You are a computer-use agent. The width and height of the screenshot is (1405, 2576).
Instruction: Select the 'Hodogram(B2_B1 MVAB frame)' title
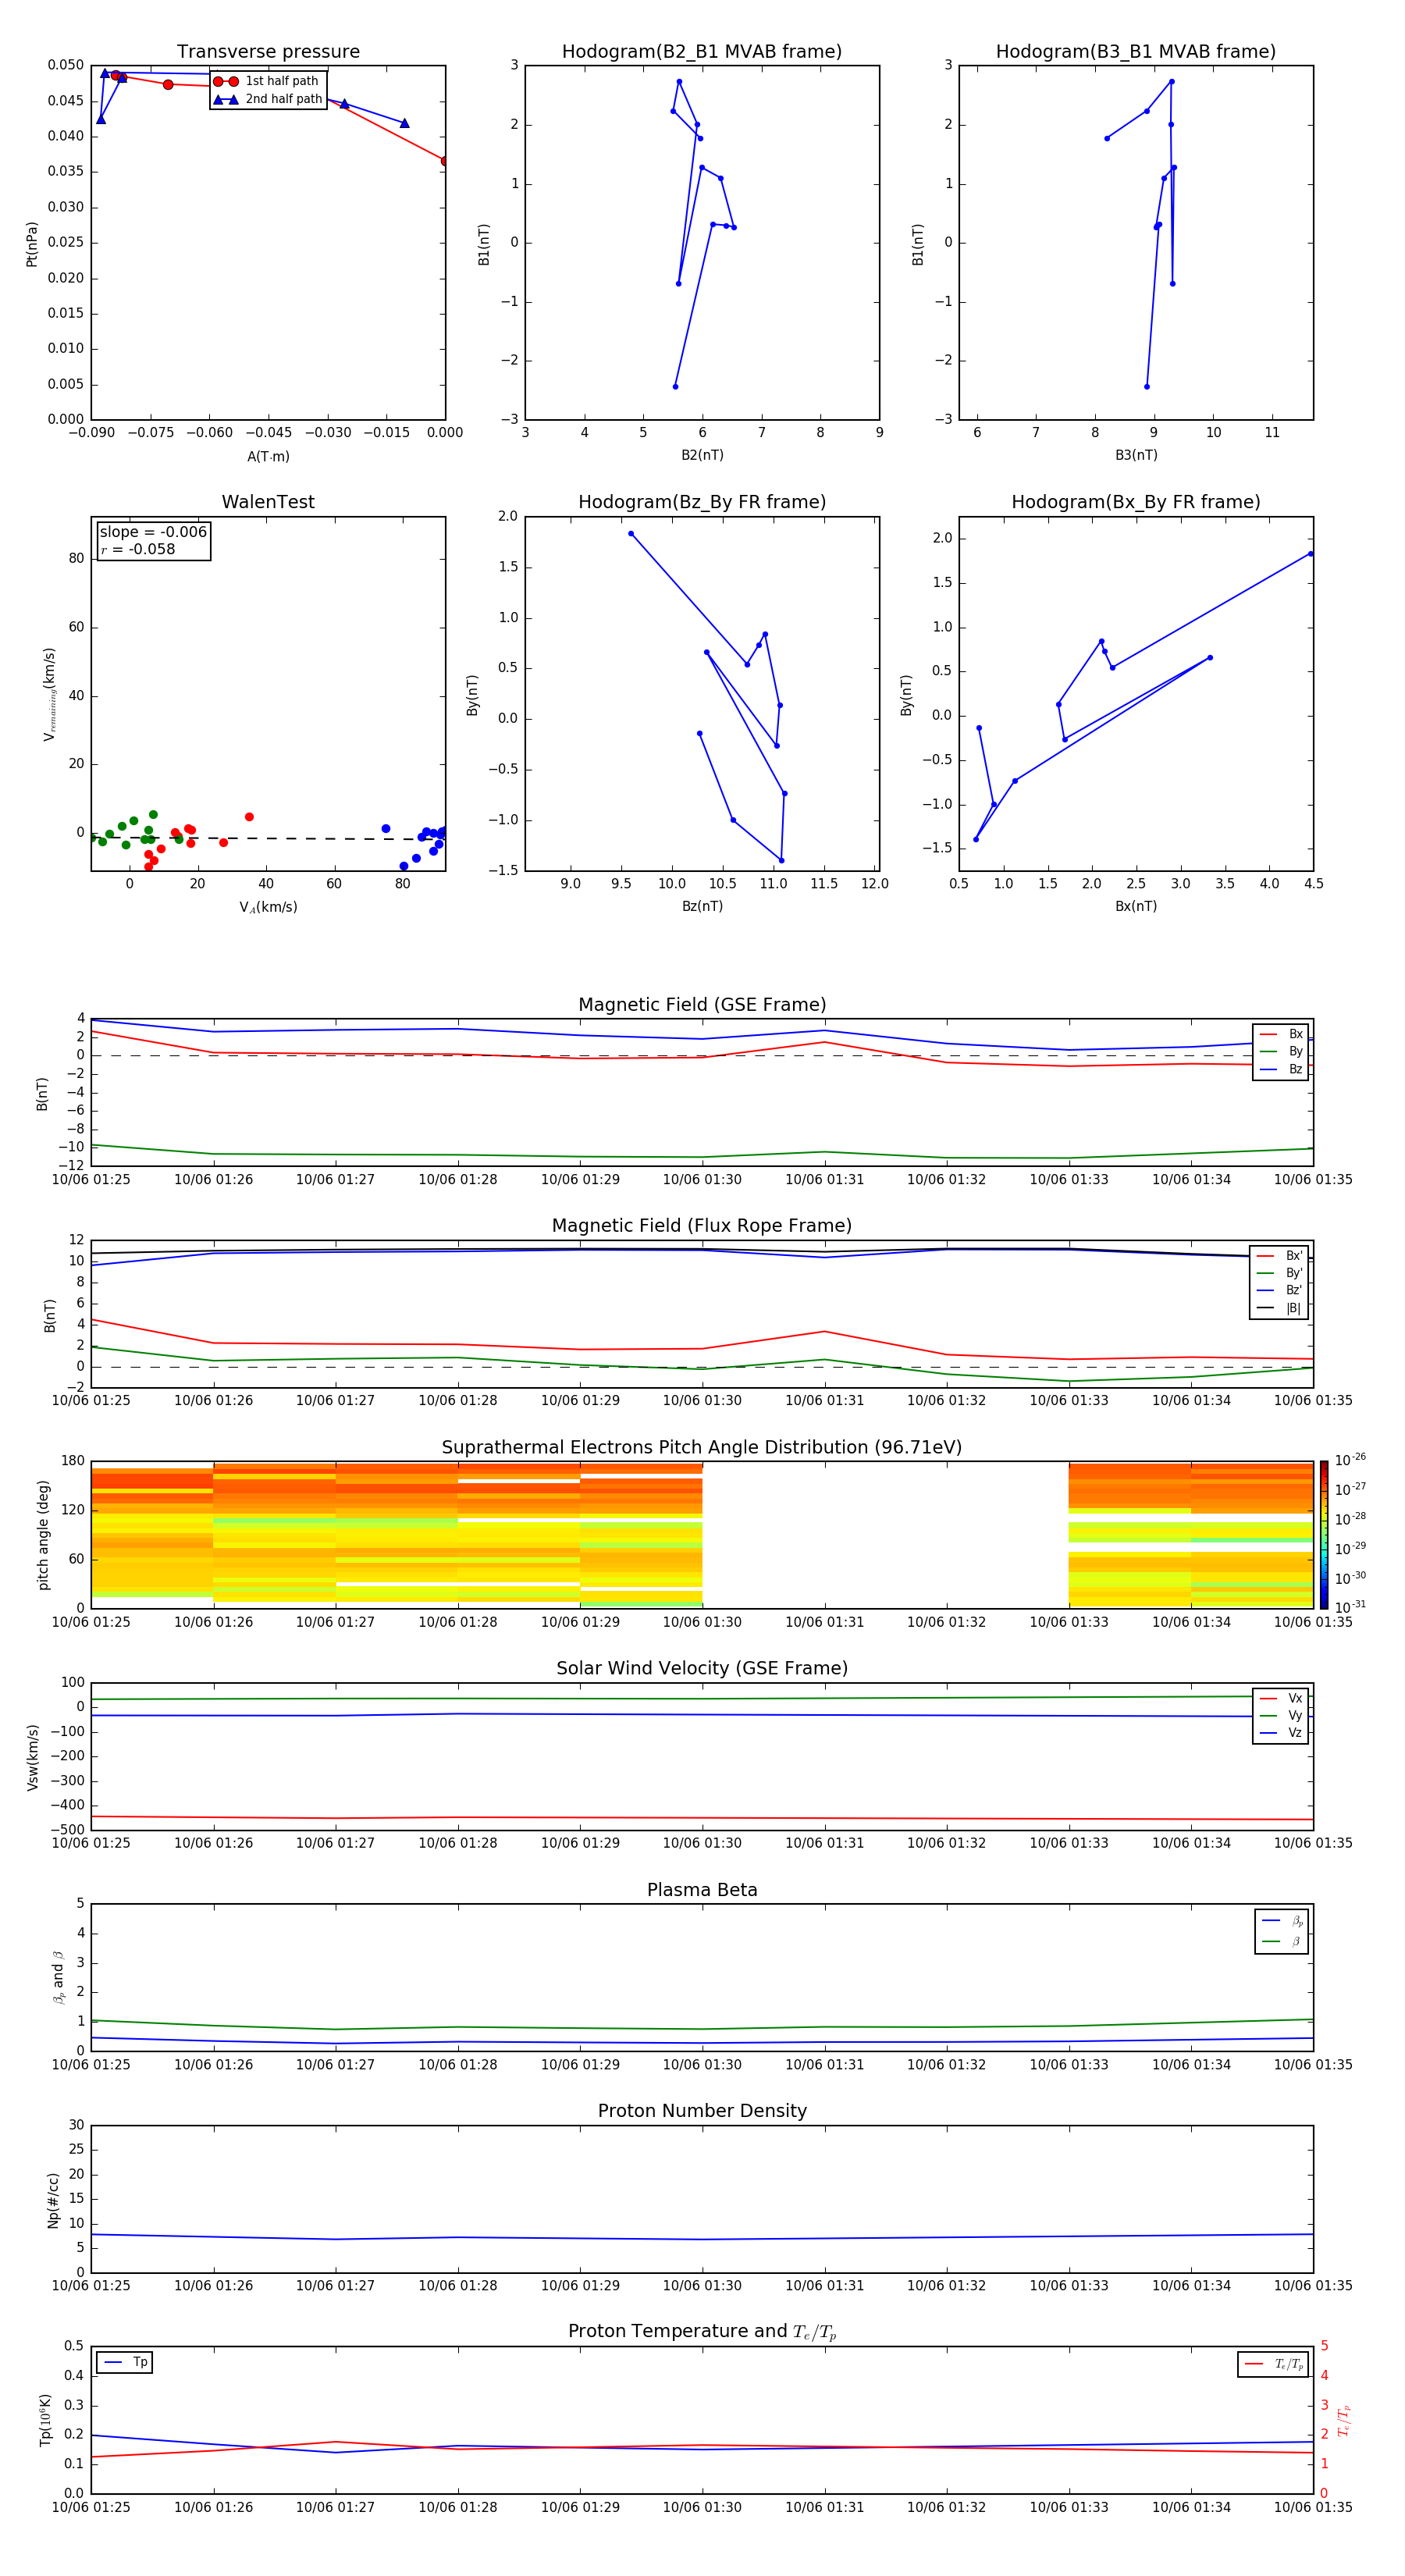click(702, 52)
